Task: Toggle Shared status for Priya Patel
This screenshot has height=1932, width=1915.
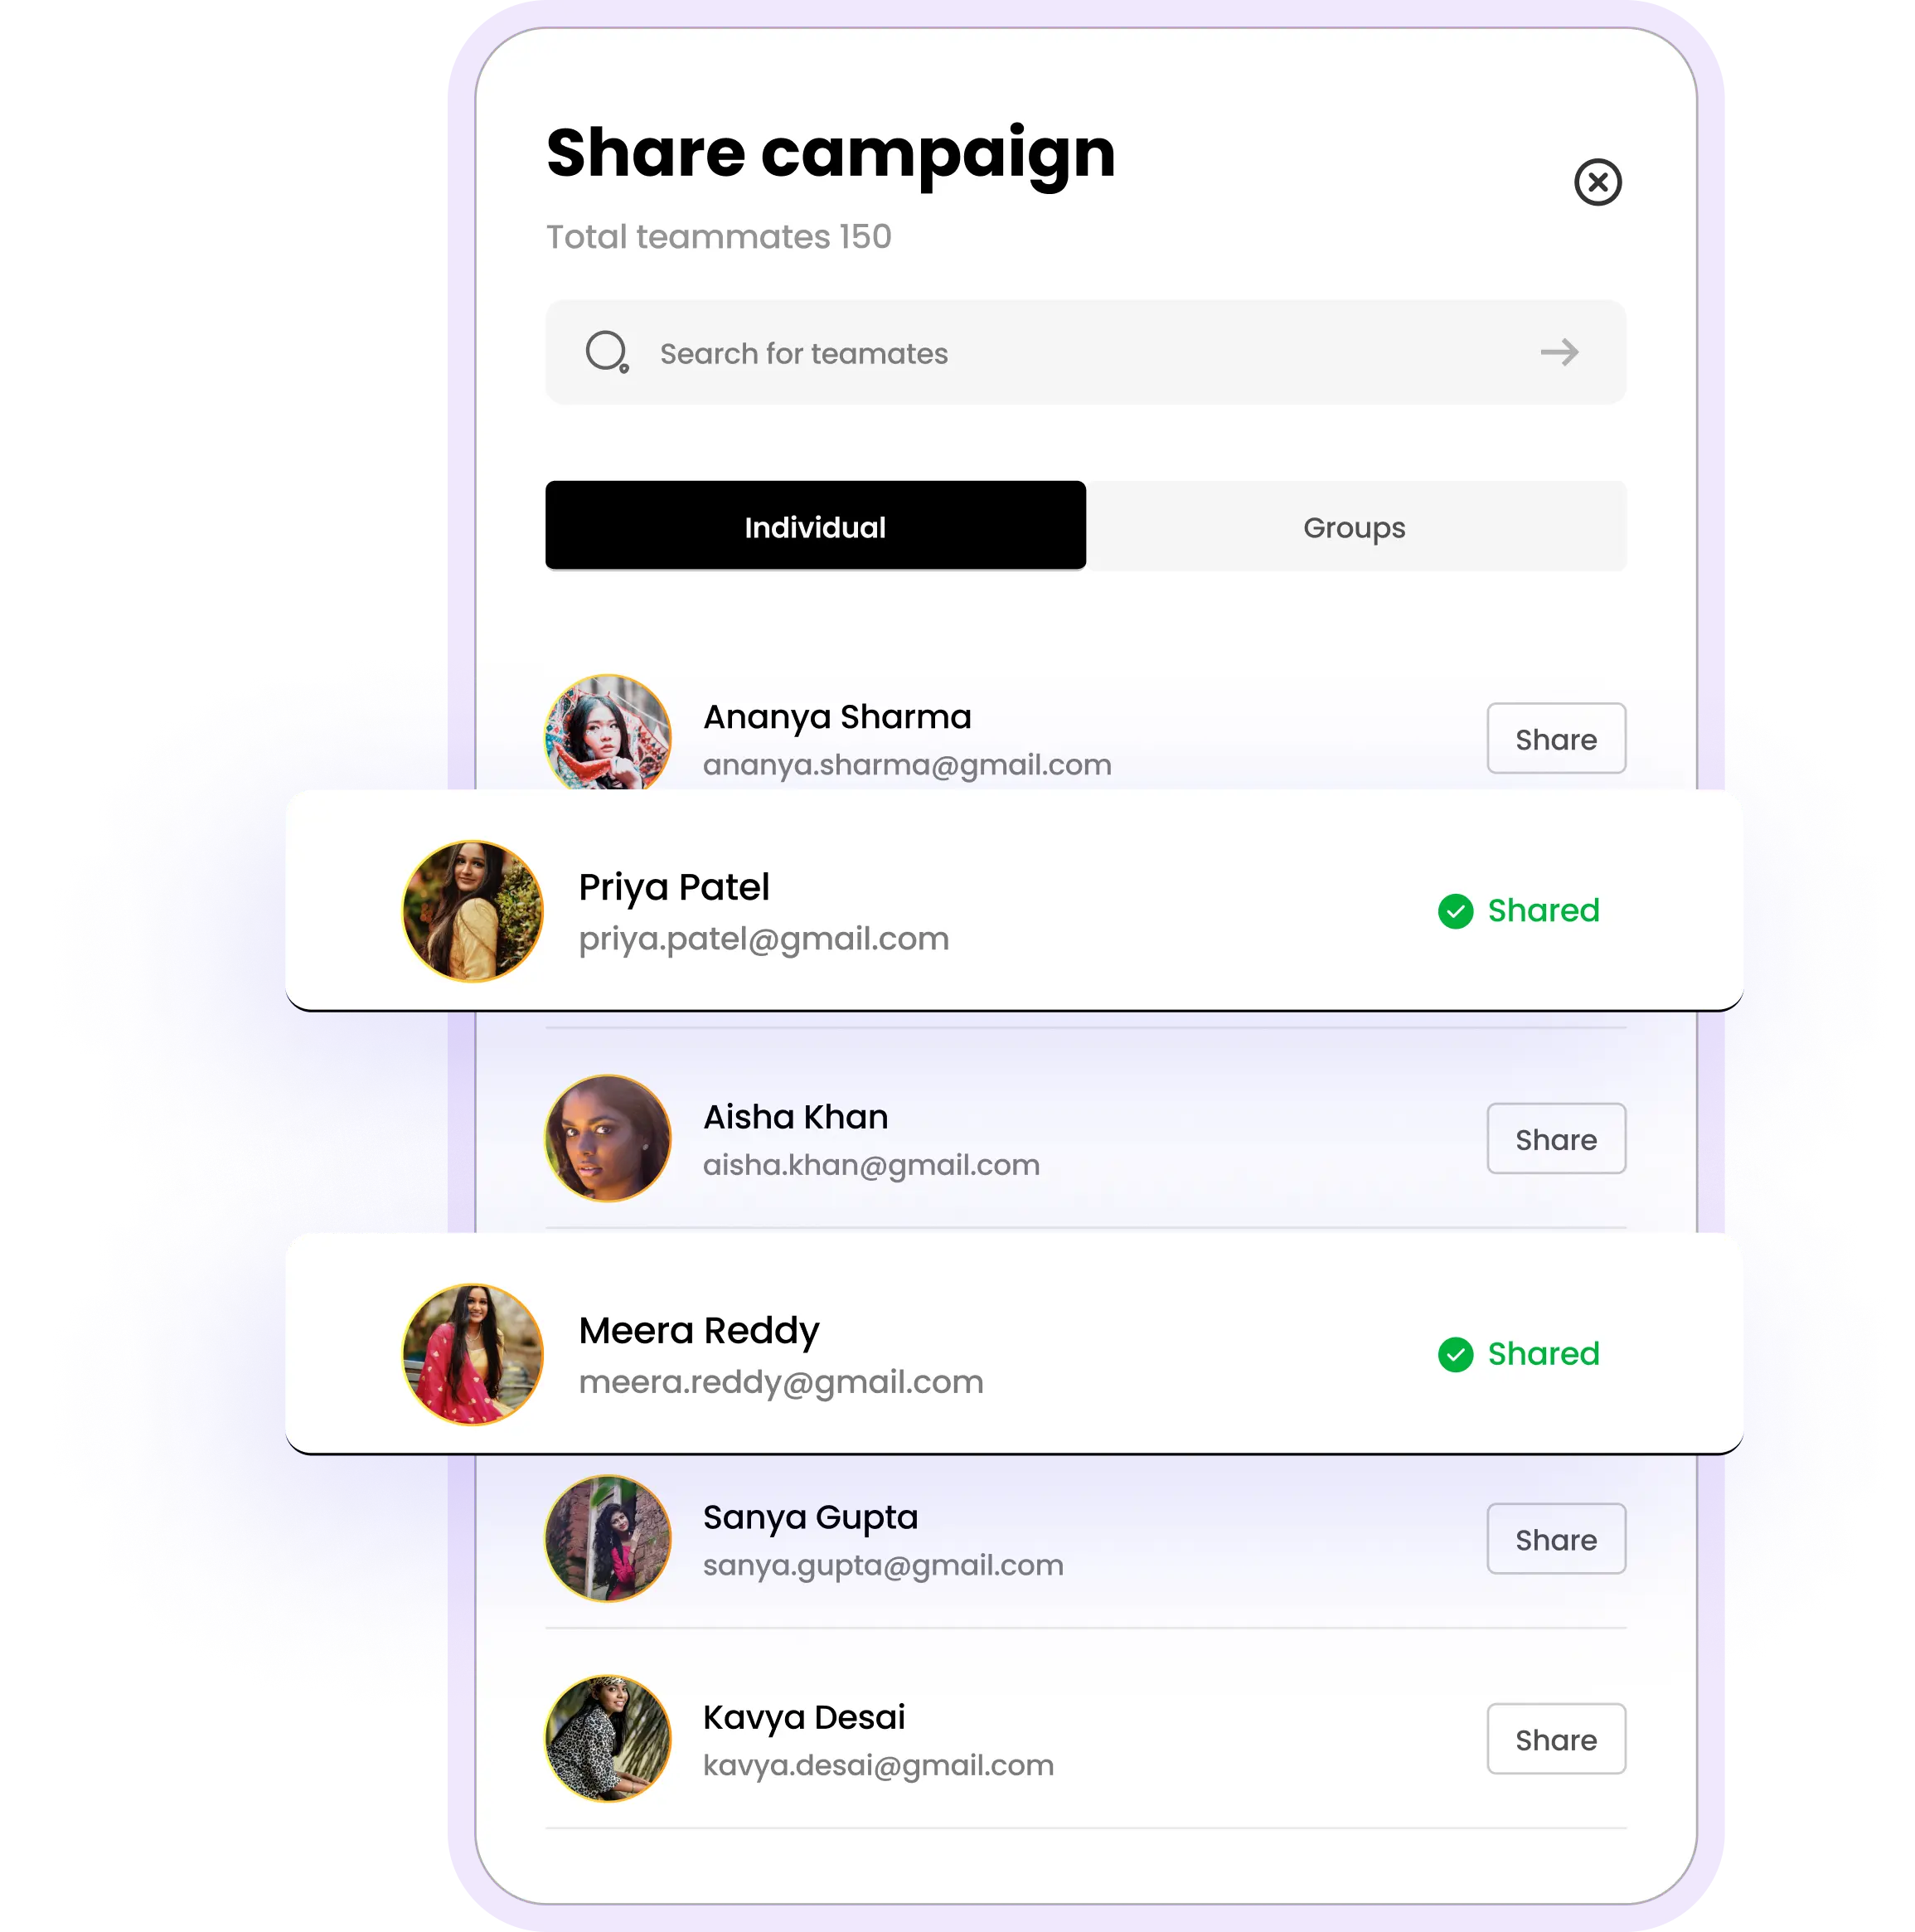Action: (x=1518, y=911)
